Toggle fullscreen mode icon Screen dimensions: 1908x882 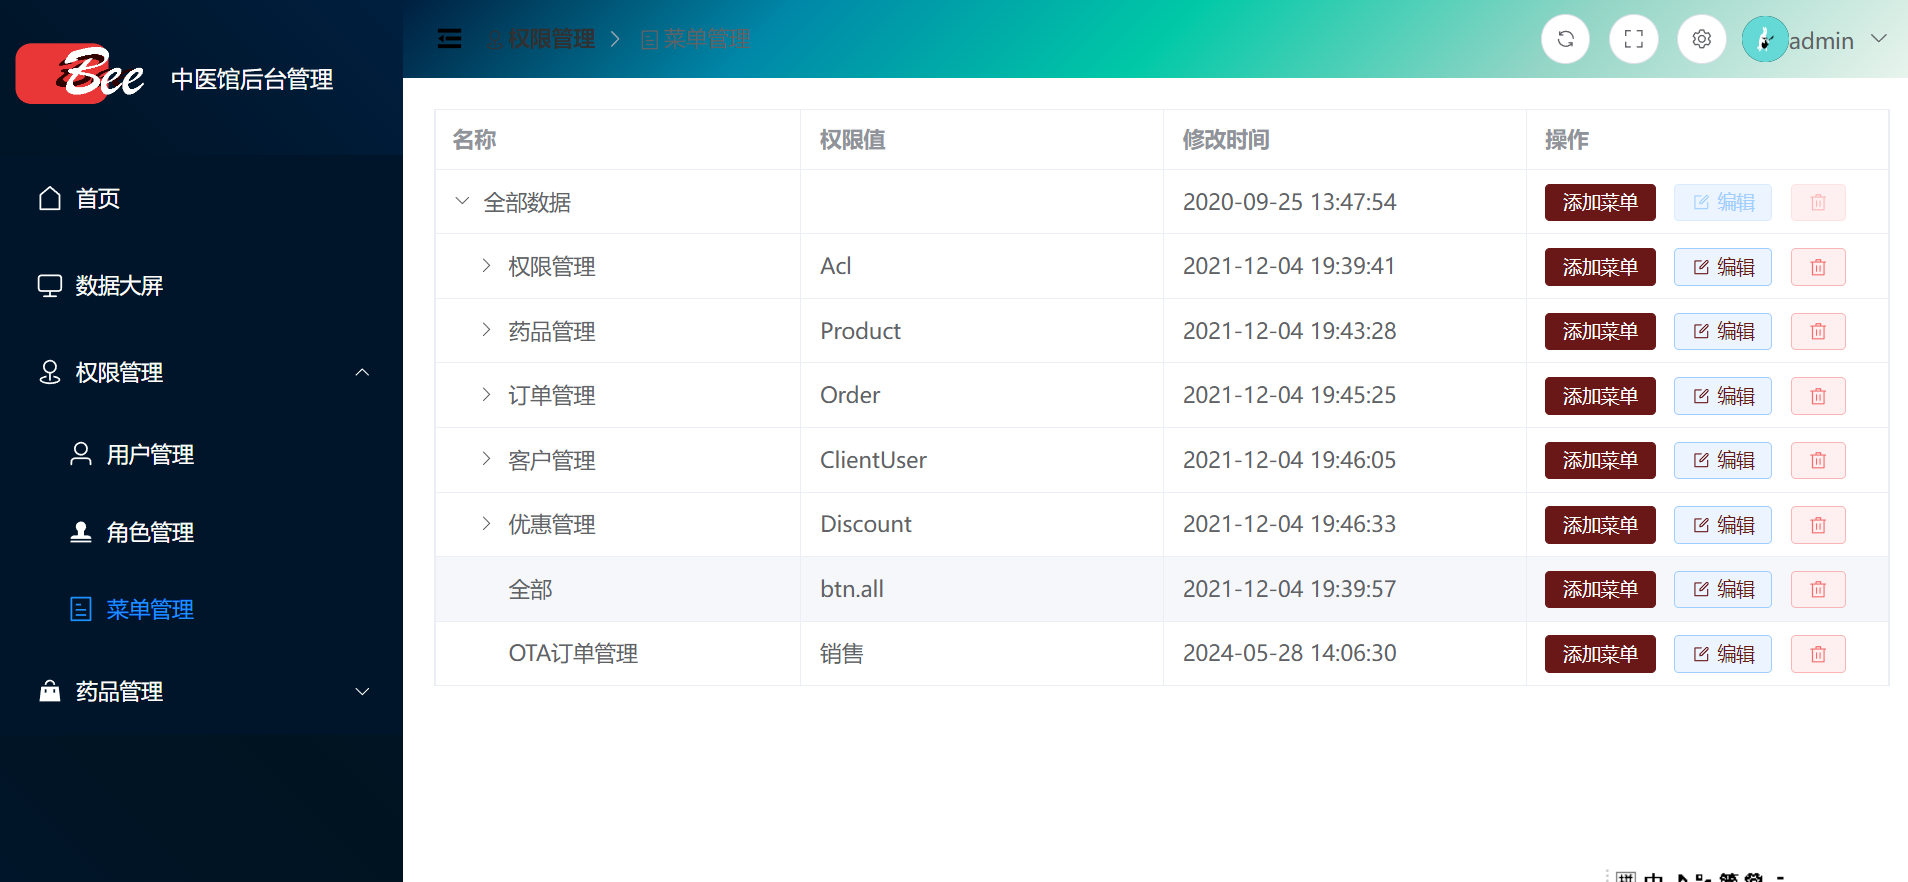tap(1633, 39)
